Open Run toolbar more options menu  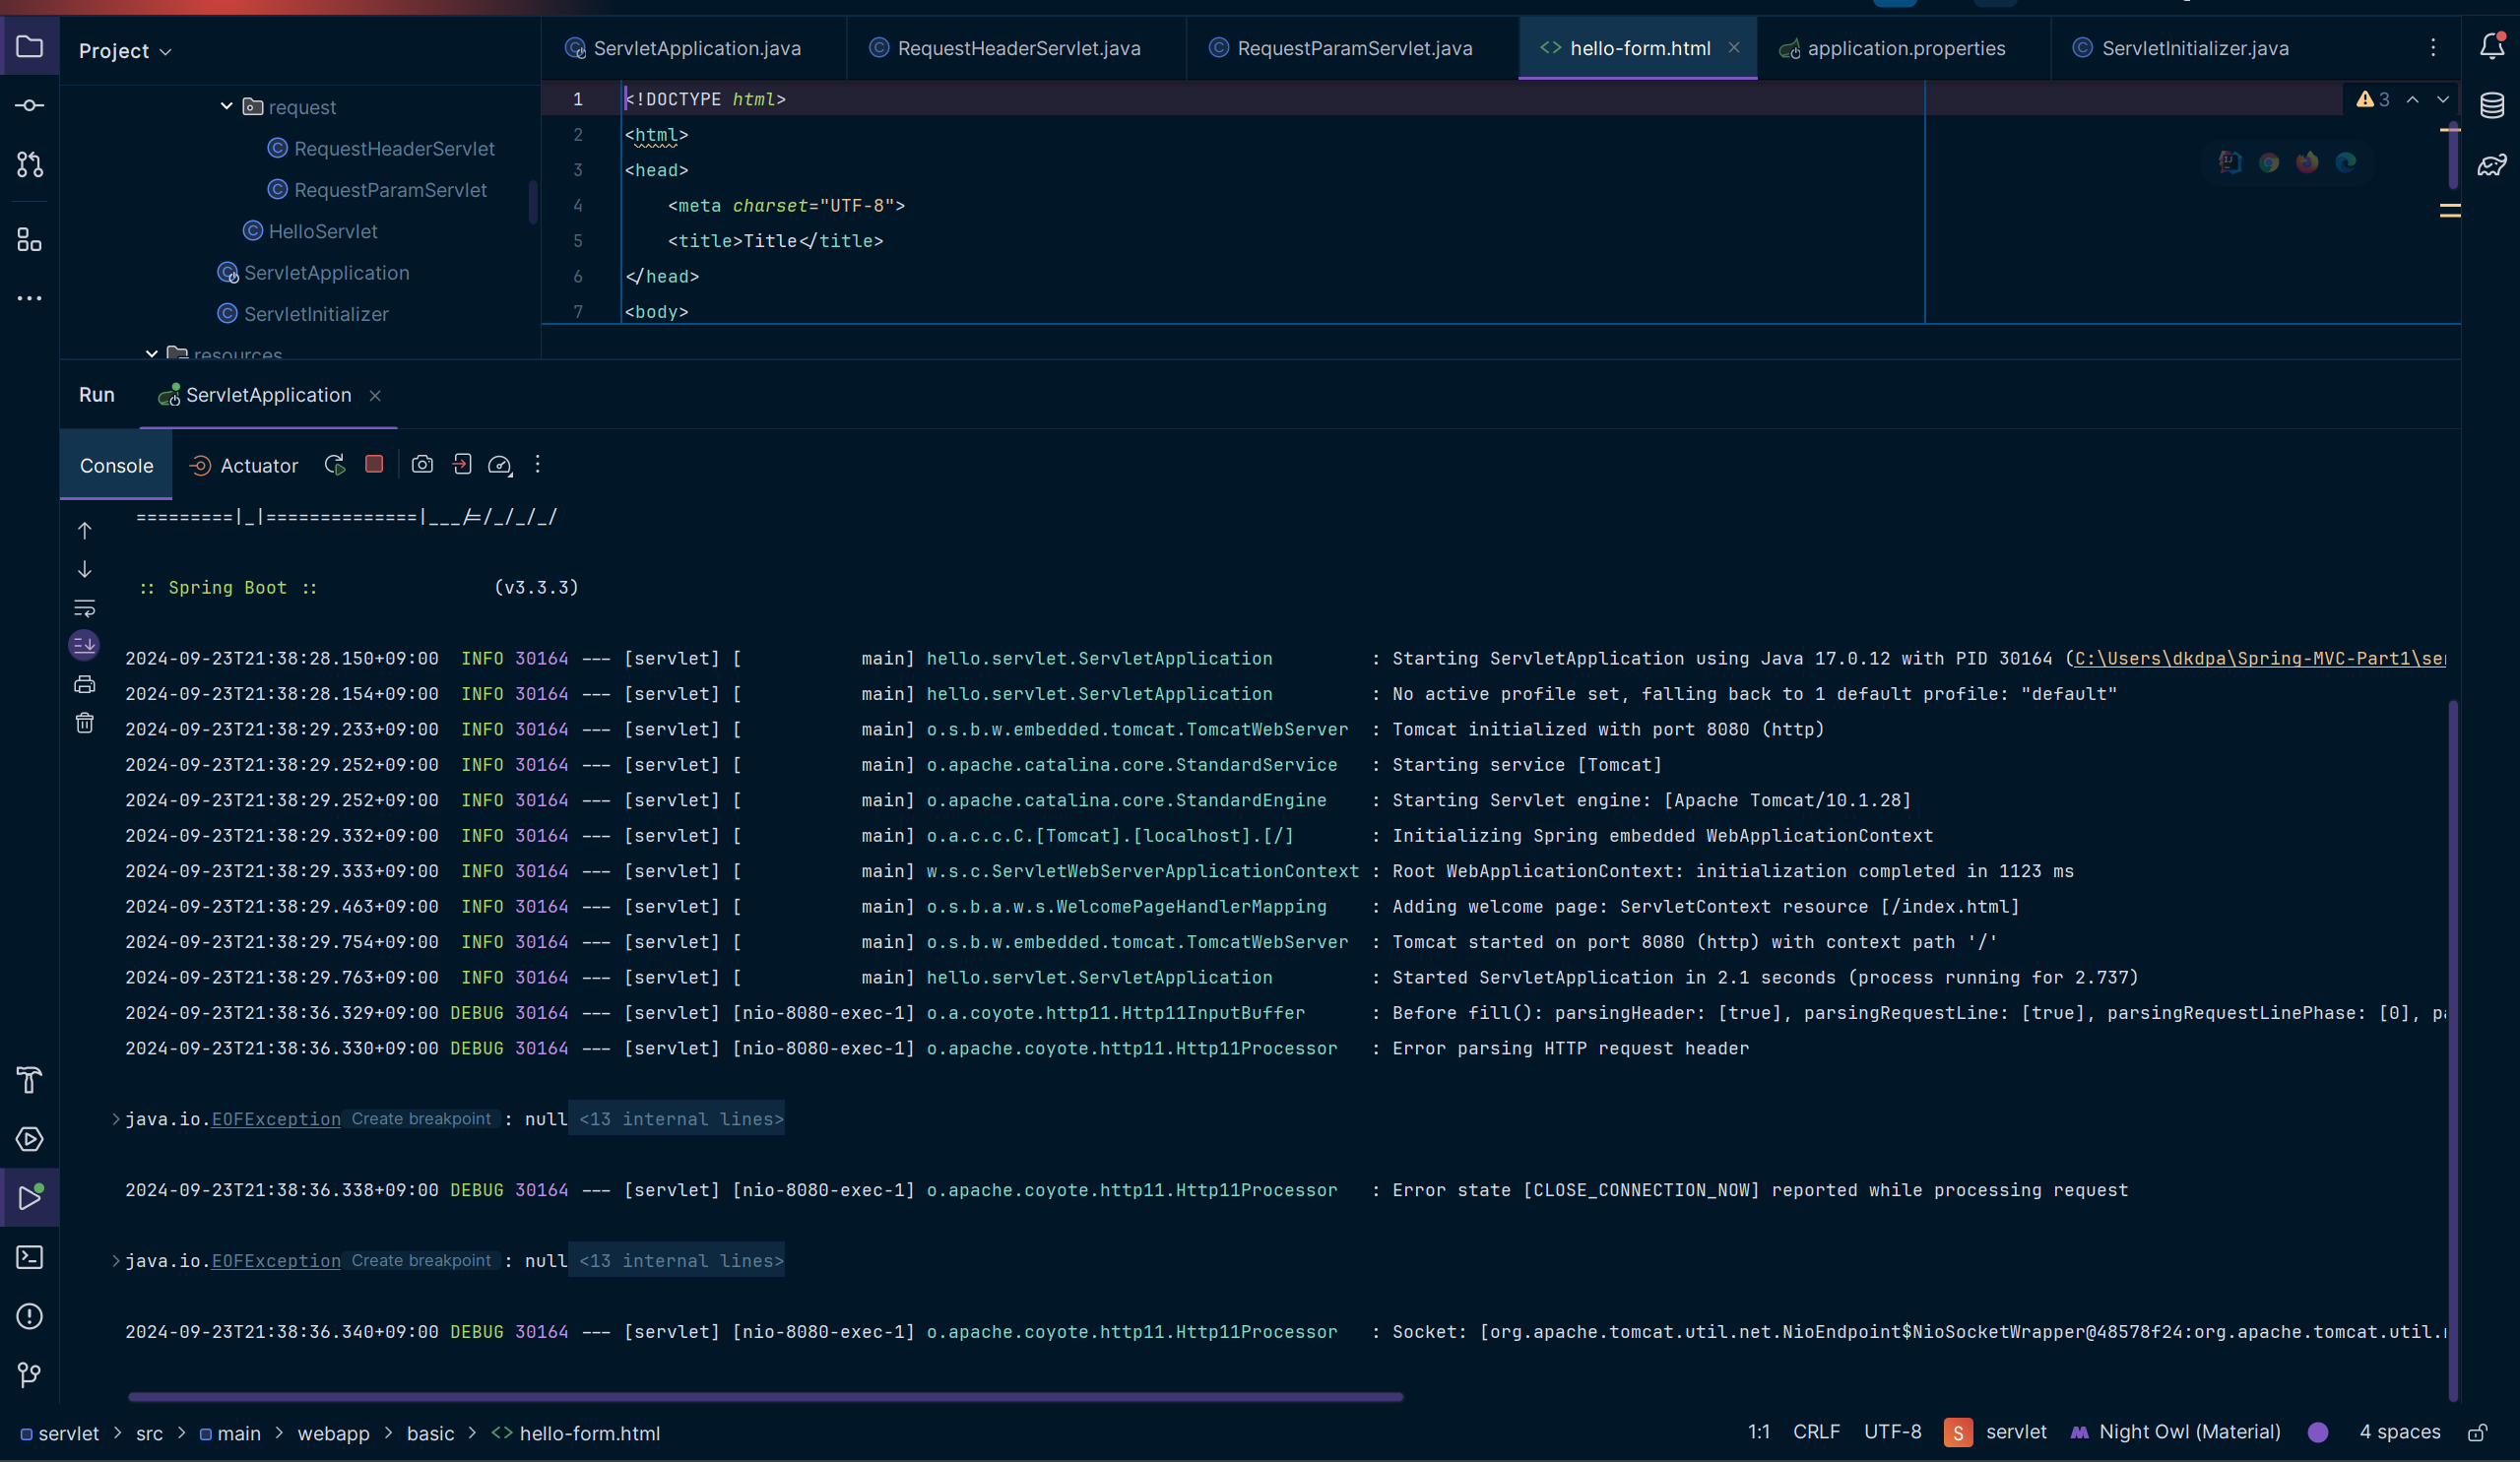click(538, 464)
